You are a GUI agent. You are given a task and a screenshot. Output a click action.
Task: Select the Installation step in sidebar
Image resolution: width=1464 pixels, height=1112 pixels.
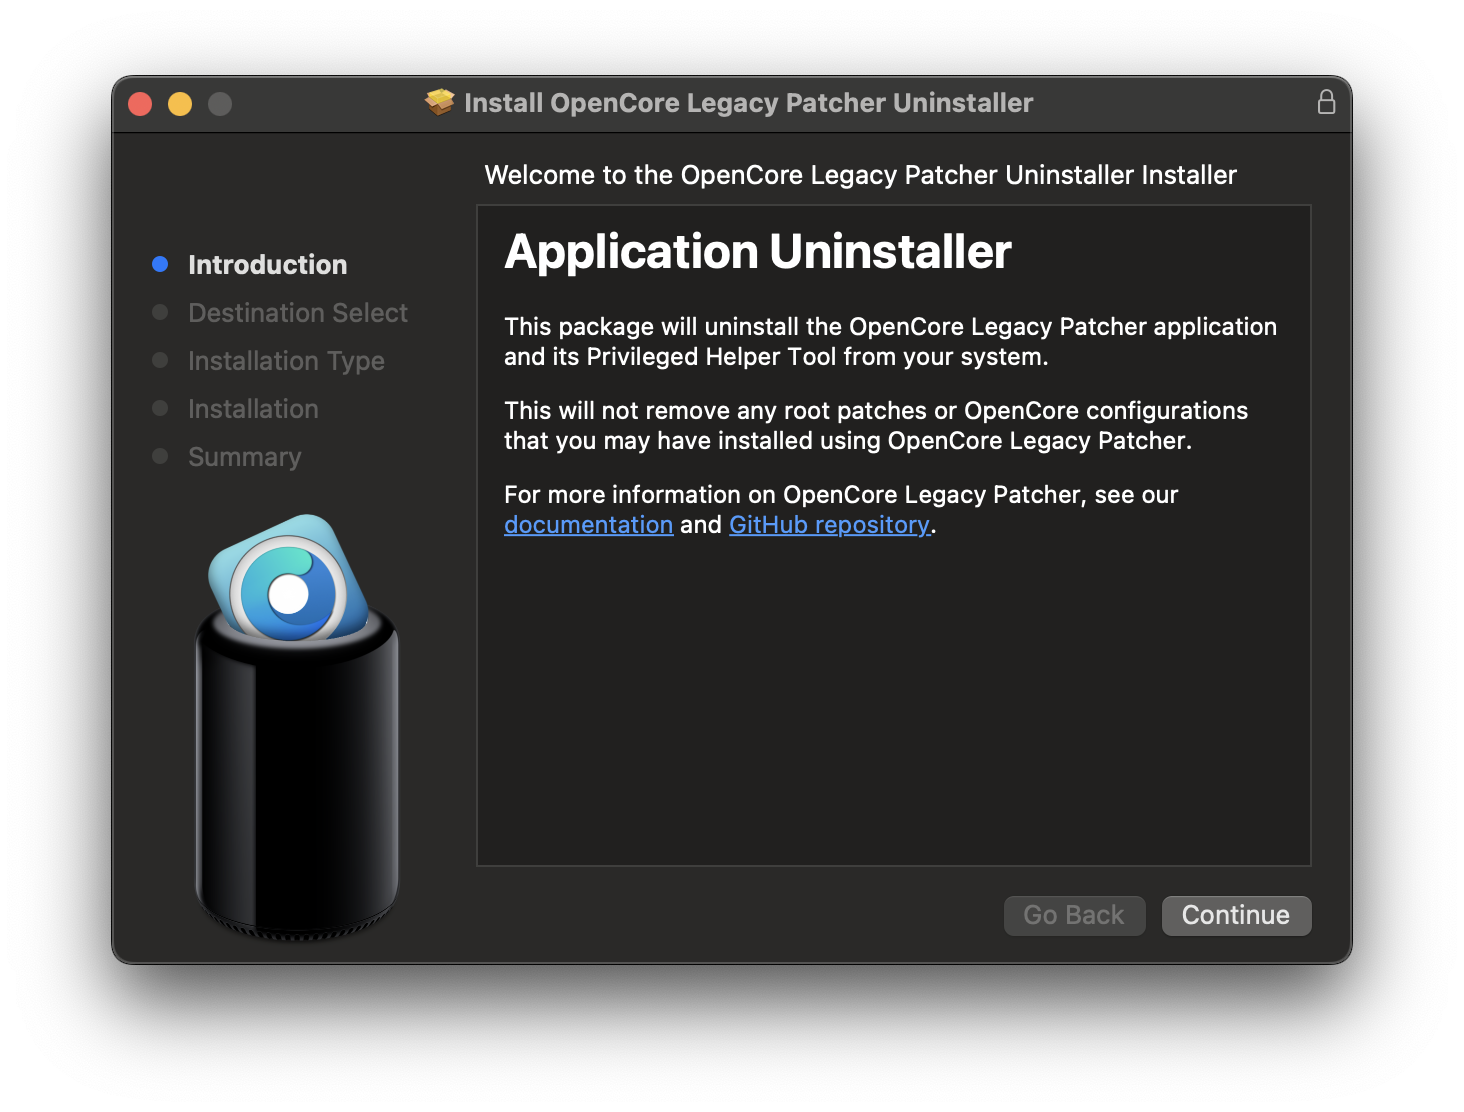253,408
